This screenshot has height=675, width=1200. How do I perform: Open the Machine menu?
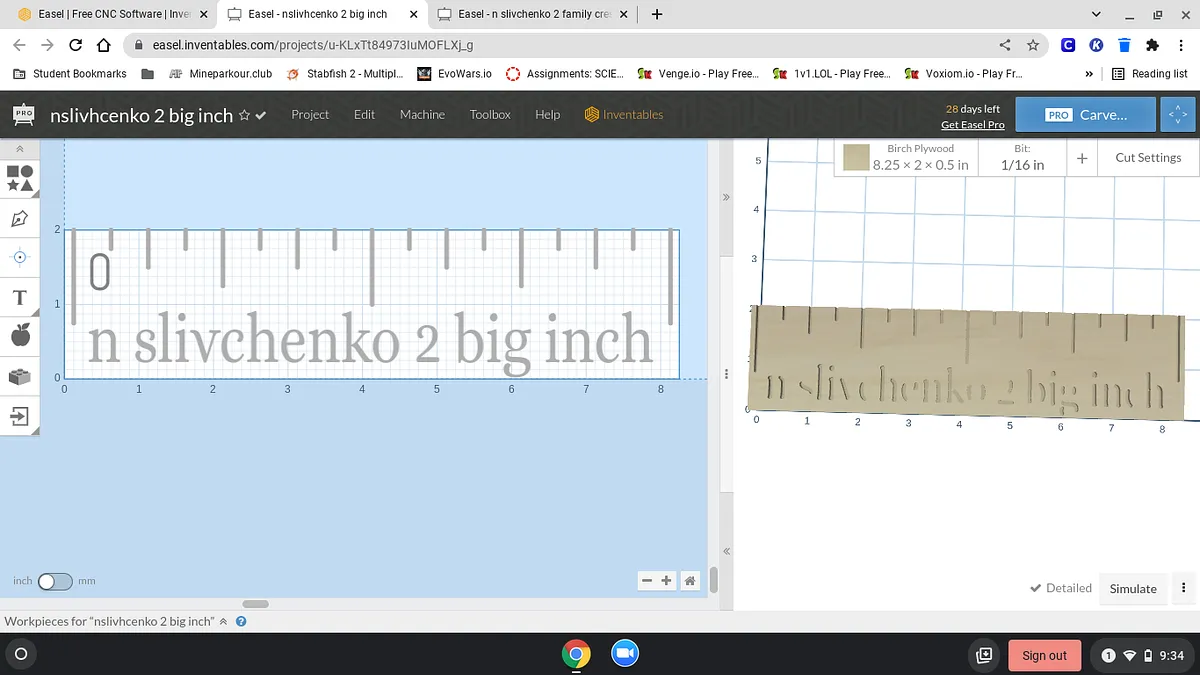[x=422, y=115]
